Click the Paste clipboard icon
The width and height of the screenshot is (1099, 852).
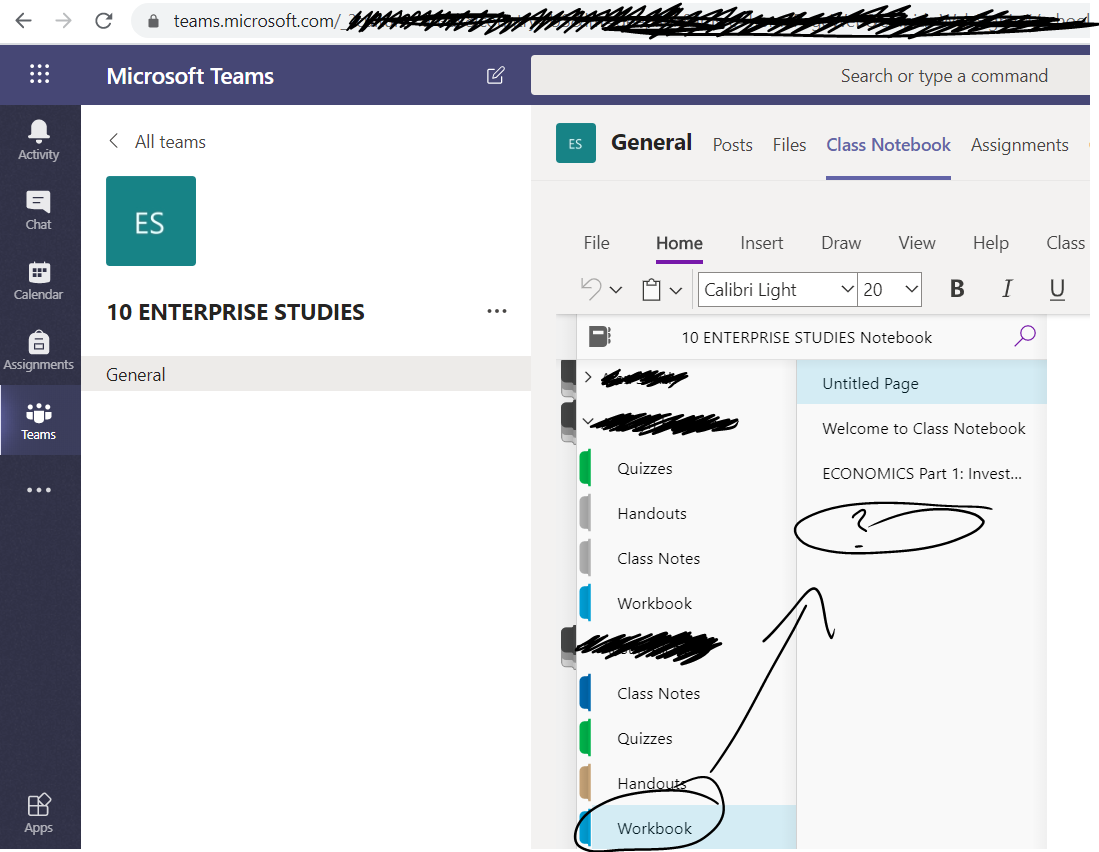tap(651, 289)
